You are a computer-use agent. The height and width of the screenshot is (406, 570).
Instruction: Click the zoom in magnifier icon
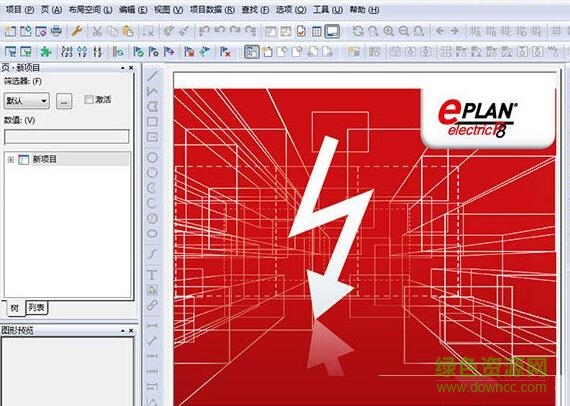(x=389, y=31)
